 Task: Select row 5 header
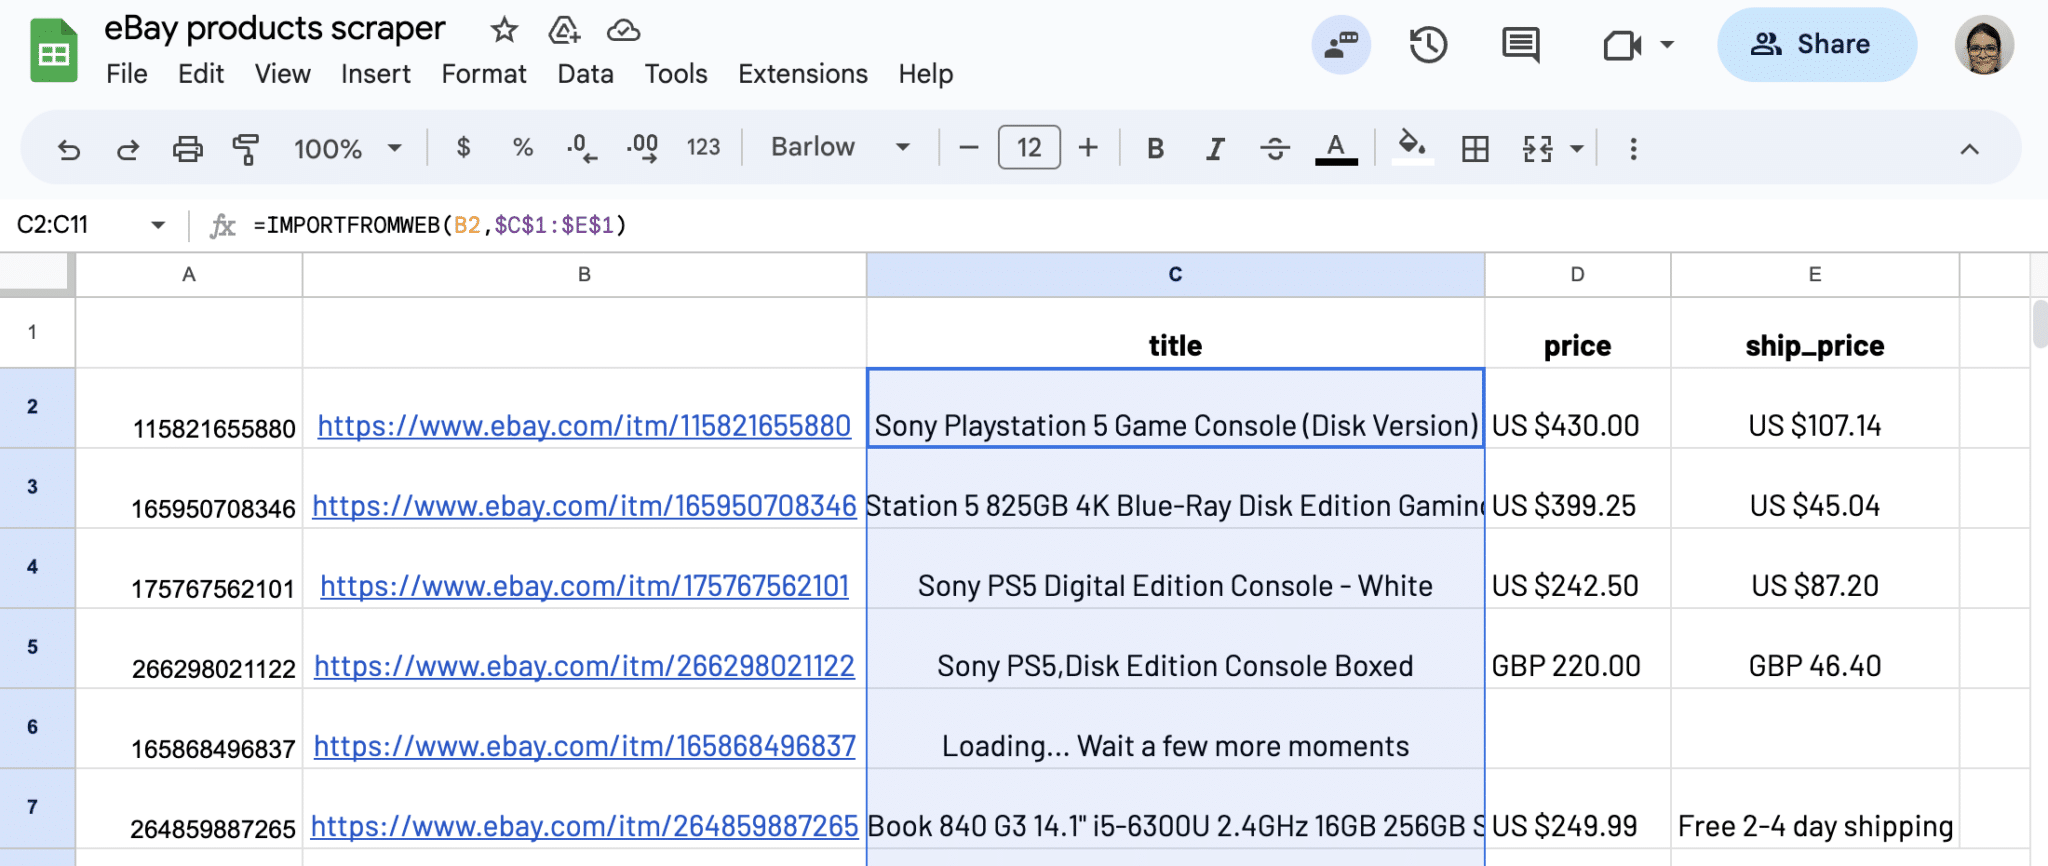pyautogui.click(x=37, y=647)
